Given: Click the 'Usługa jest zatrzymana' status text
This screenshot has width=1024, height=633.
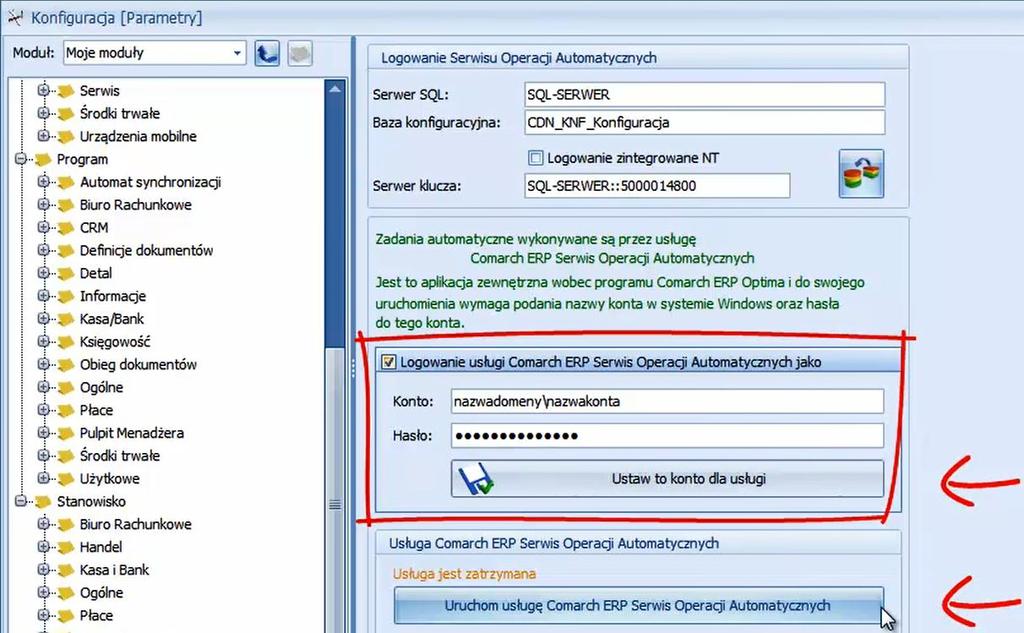Looking at the screenshot, I should [x=464, y=574].
